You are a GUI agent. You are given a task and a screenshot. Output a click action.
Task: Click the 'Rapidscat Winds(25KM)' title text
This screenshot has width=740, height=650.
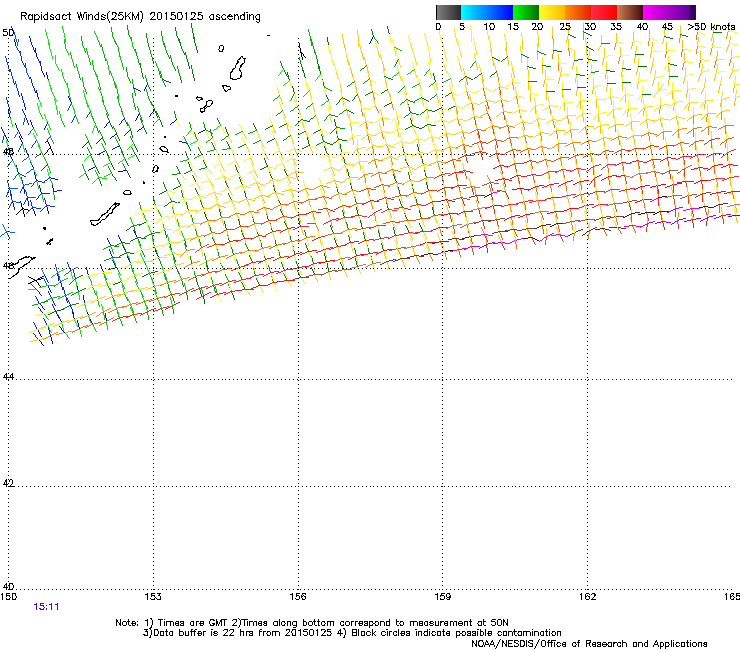click(82, 17)
